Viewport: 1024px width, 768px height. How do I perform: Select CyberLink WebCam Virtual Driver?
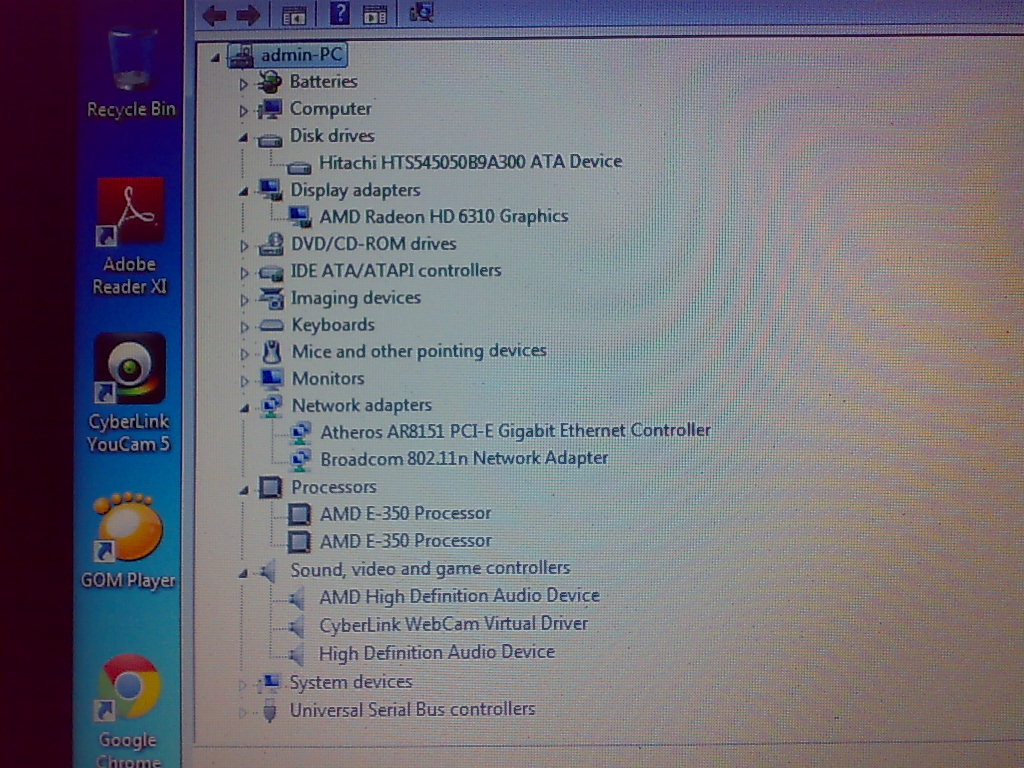click(453, 624)
